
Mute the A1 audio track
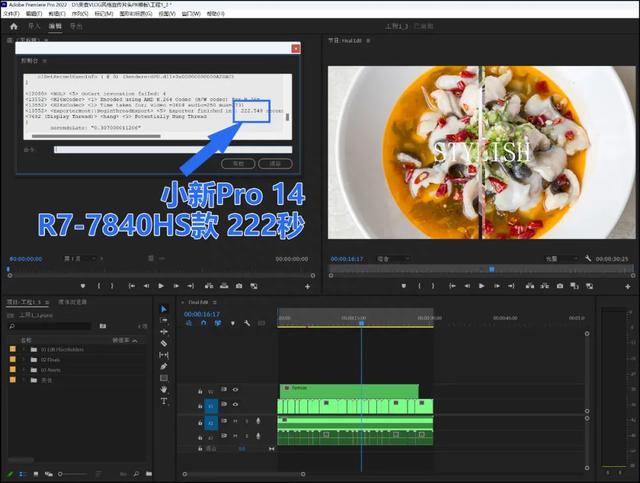tap(236, 421)
